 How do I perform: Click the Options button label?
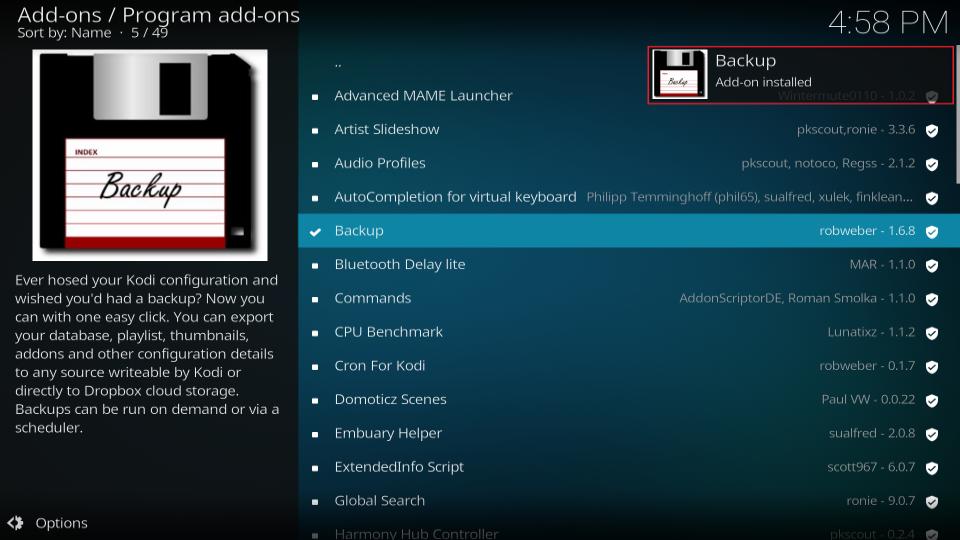pyautogui.click(x=61, y=523)
